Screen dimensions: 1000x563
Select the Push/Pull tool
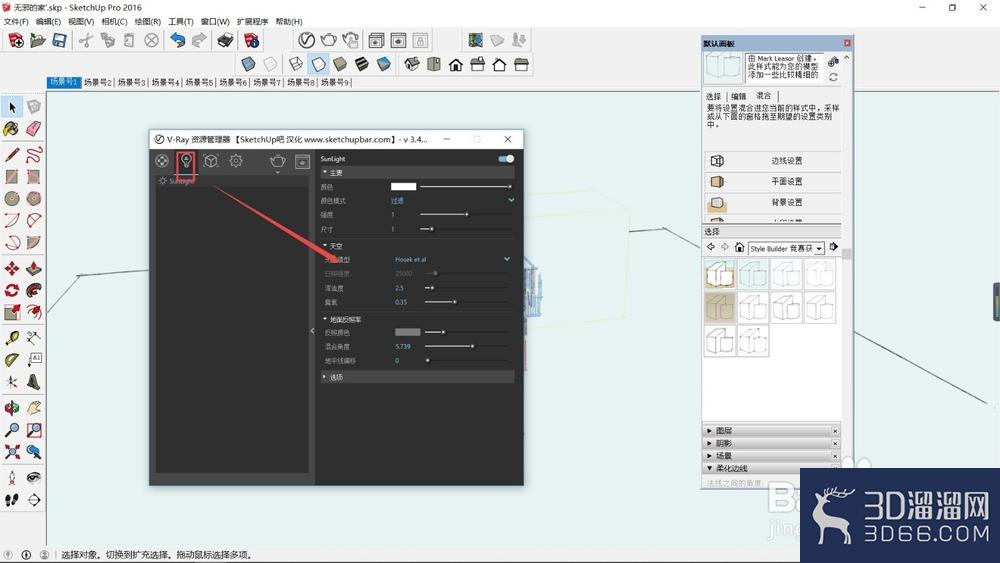click(34, 268)
